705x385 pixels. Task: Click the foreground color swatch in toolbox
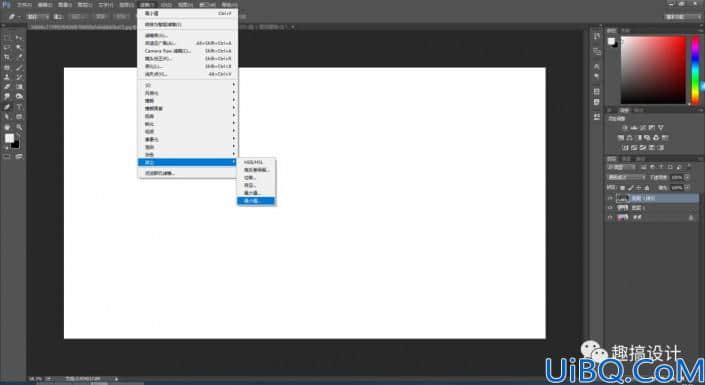pyautogui.click(x=9, y=139)
